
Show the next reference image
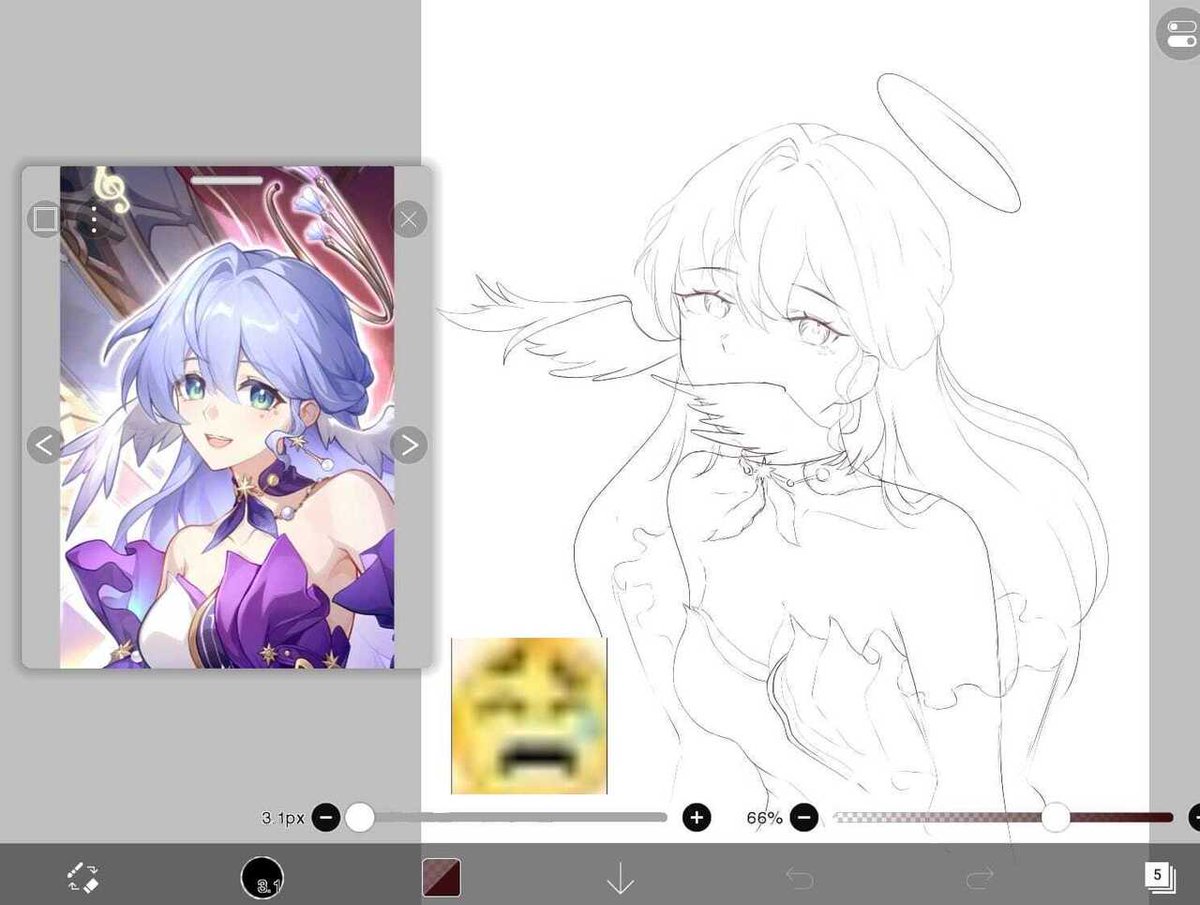pyautogui.click(x=407, y=445)
